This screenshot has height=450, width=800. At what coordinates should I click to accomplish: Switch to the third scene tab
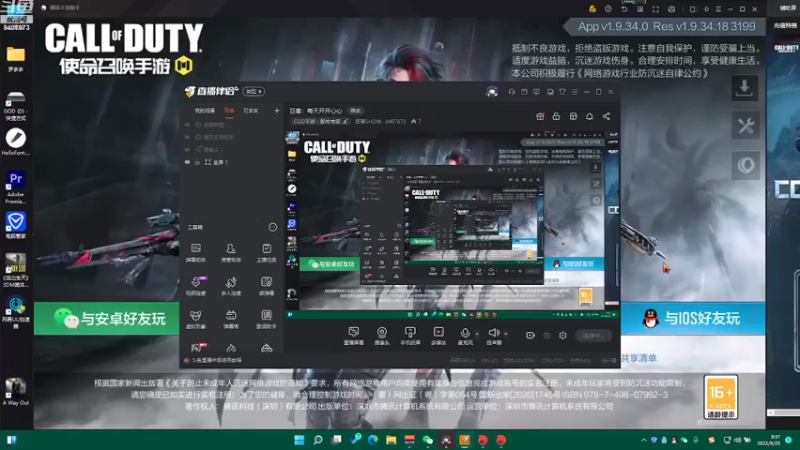coord(251,111)
